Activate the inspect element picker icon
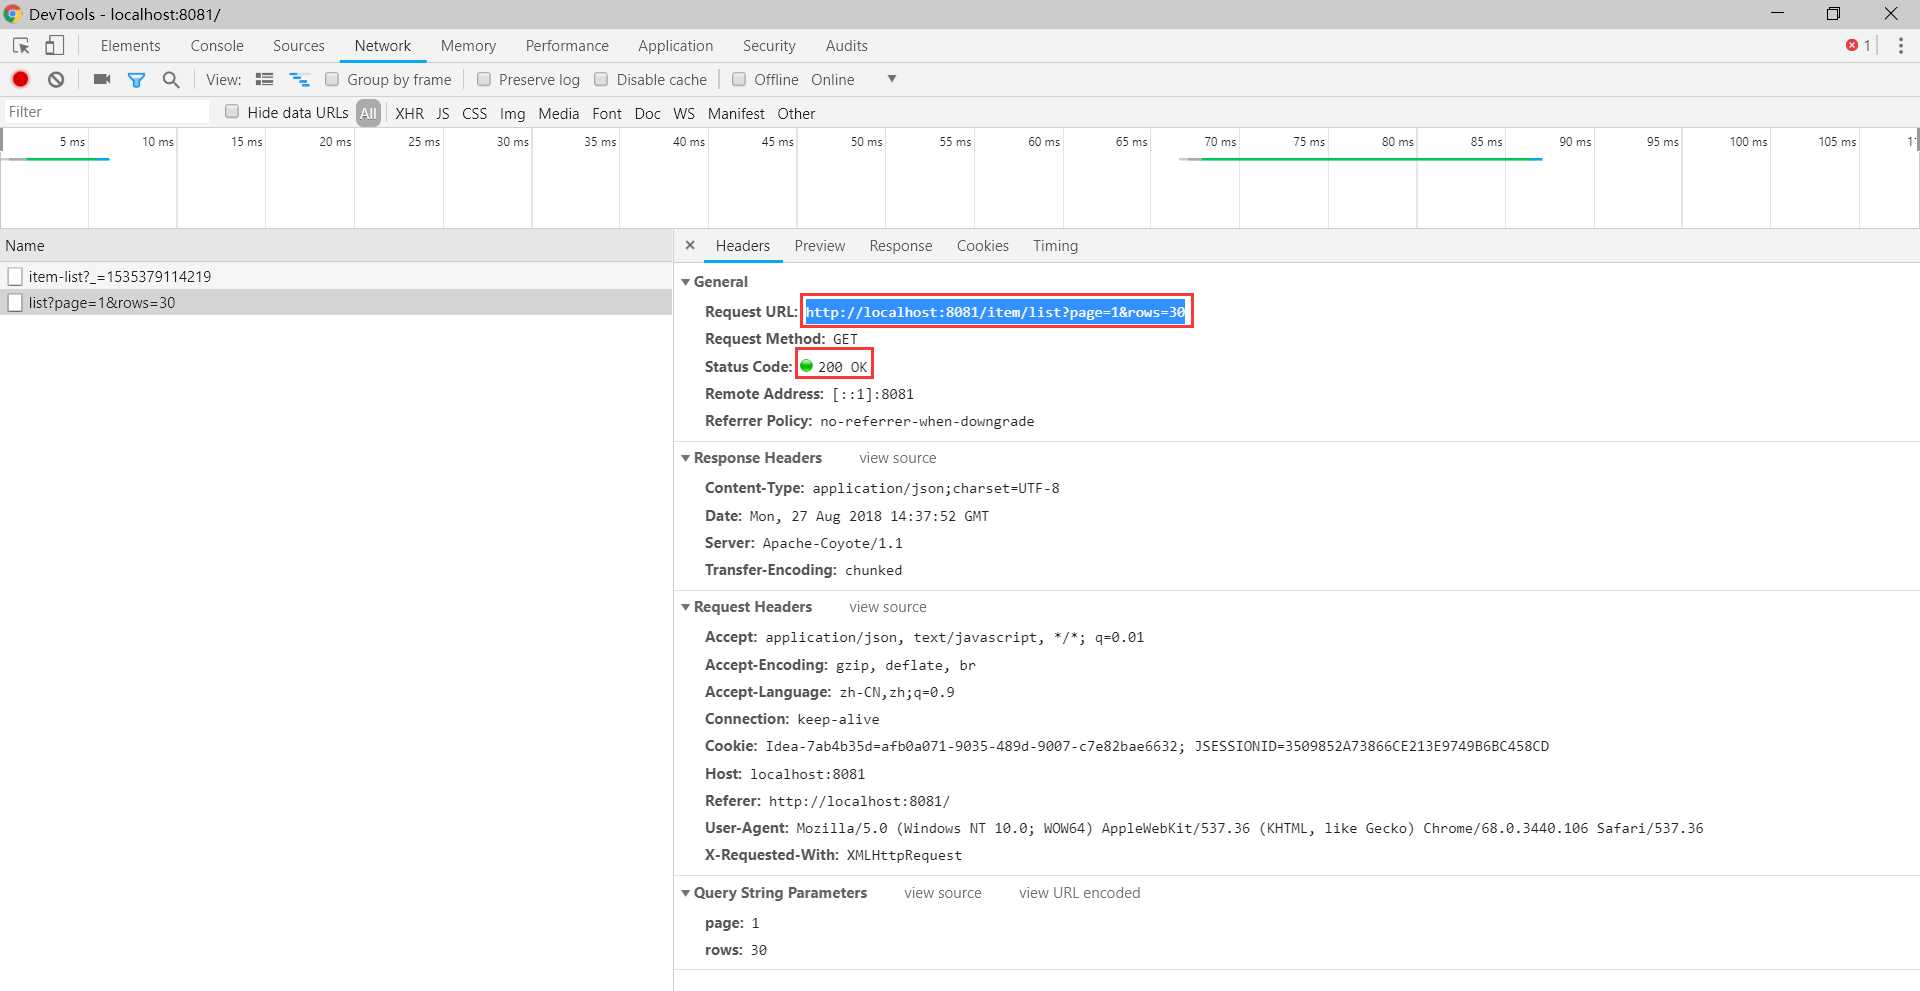This screenshot has width=1920, height=991. (x=21, y=46)
